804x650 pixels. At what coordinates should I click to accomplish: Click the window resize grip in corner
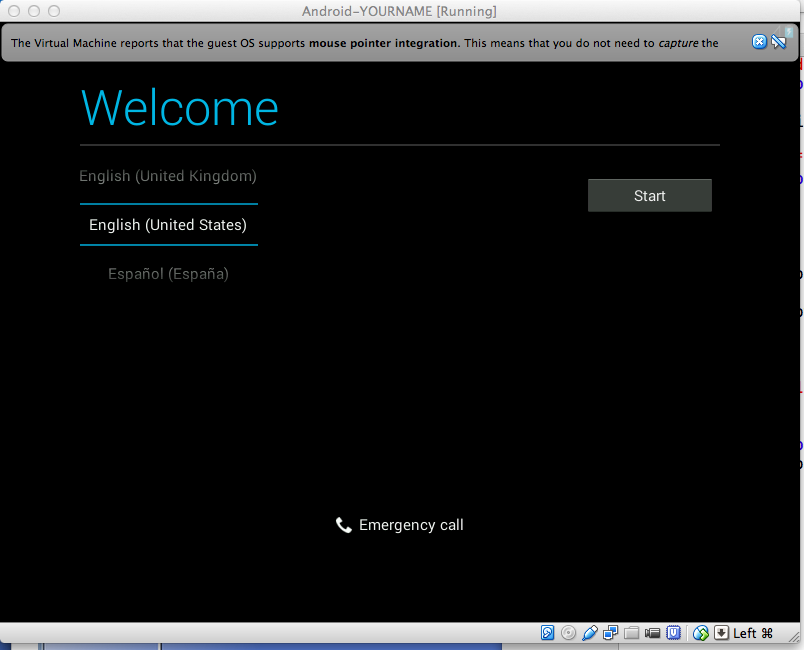[x=793, y=636]
